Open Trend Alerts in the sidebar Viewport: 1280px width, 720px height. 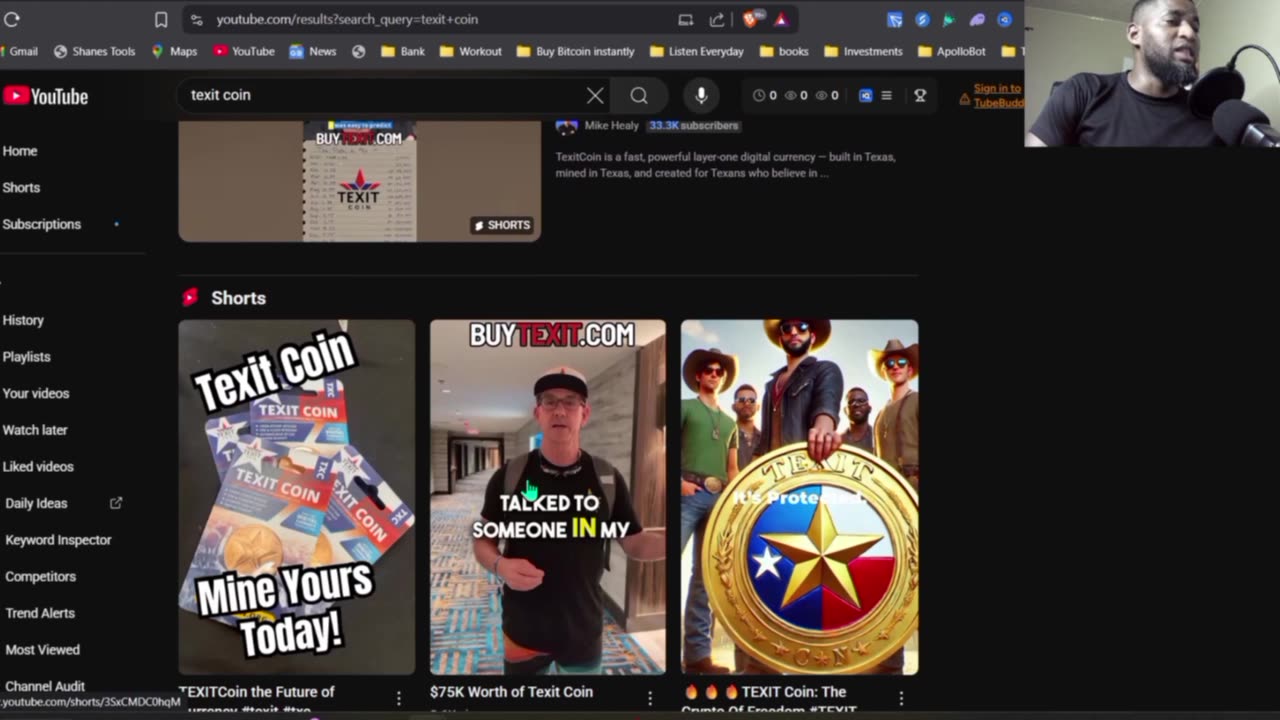pos(40,613)
